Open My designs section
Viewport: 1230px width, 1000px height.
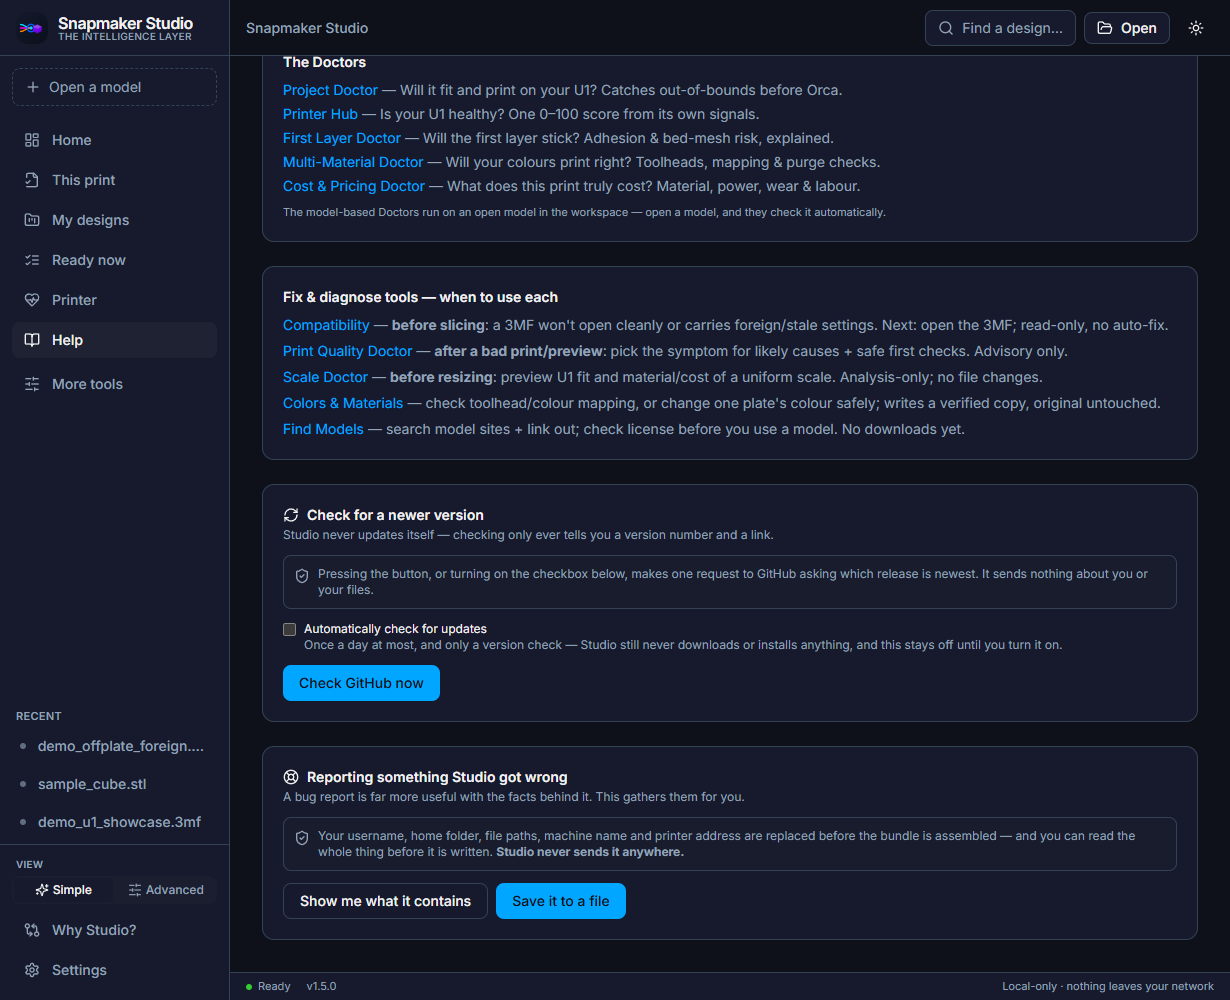point(114,220)
